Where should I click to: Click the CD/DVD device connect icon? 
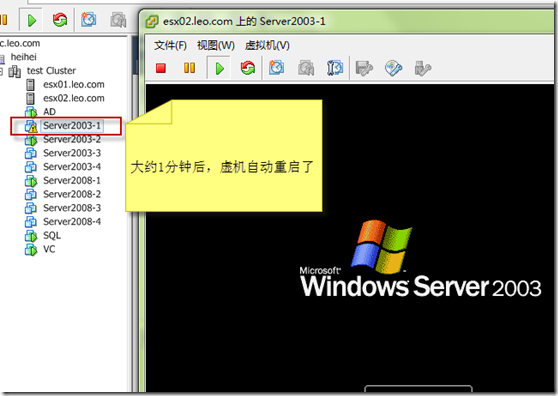tap(394, 68)
